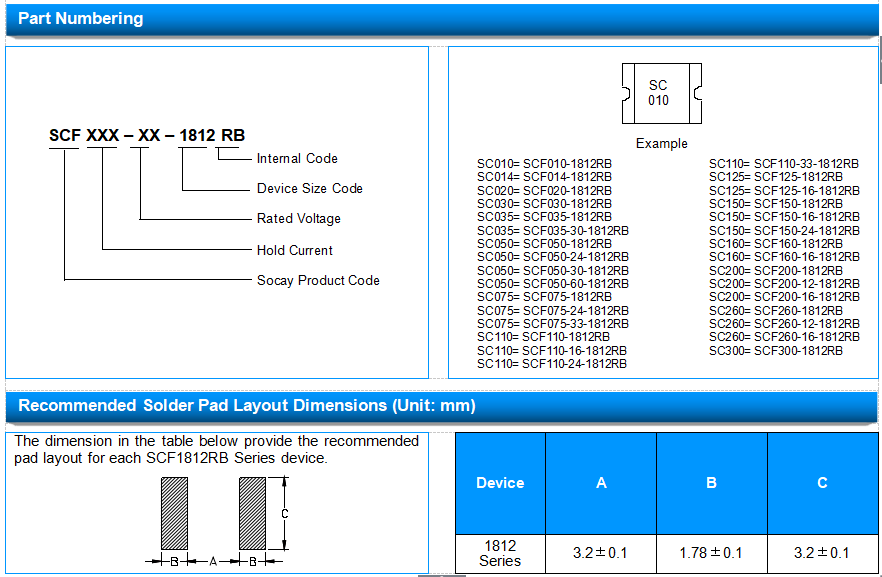Select the SCF XXX – XX – 1812 RB code
The height and width of the screenshot is (577, 882).
pyautogui.click(x=147, y=136)
